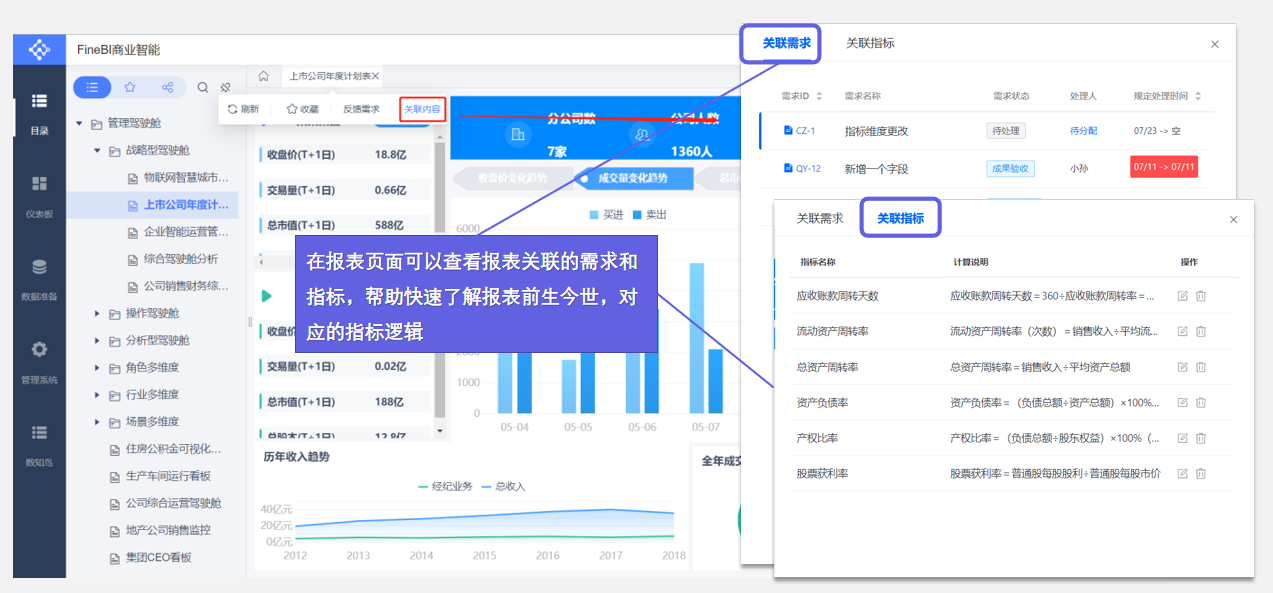Delete the 产权比率 indicator
The image size is (1273, 593).
point(1201,438)
